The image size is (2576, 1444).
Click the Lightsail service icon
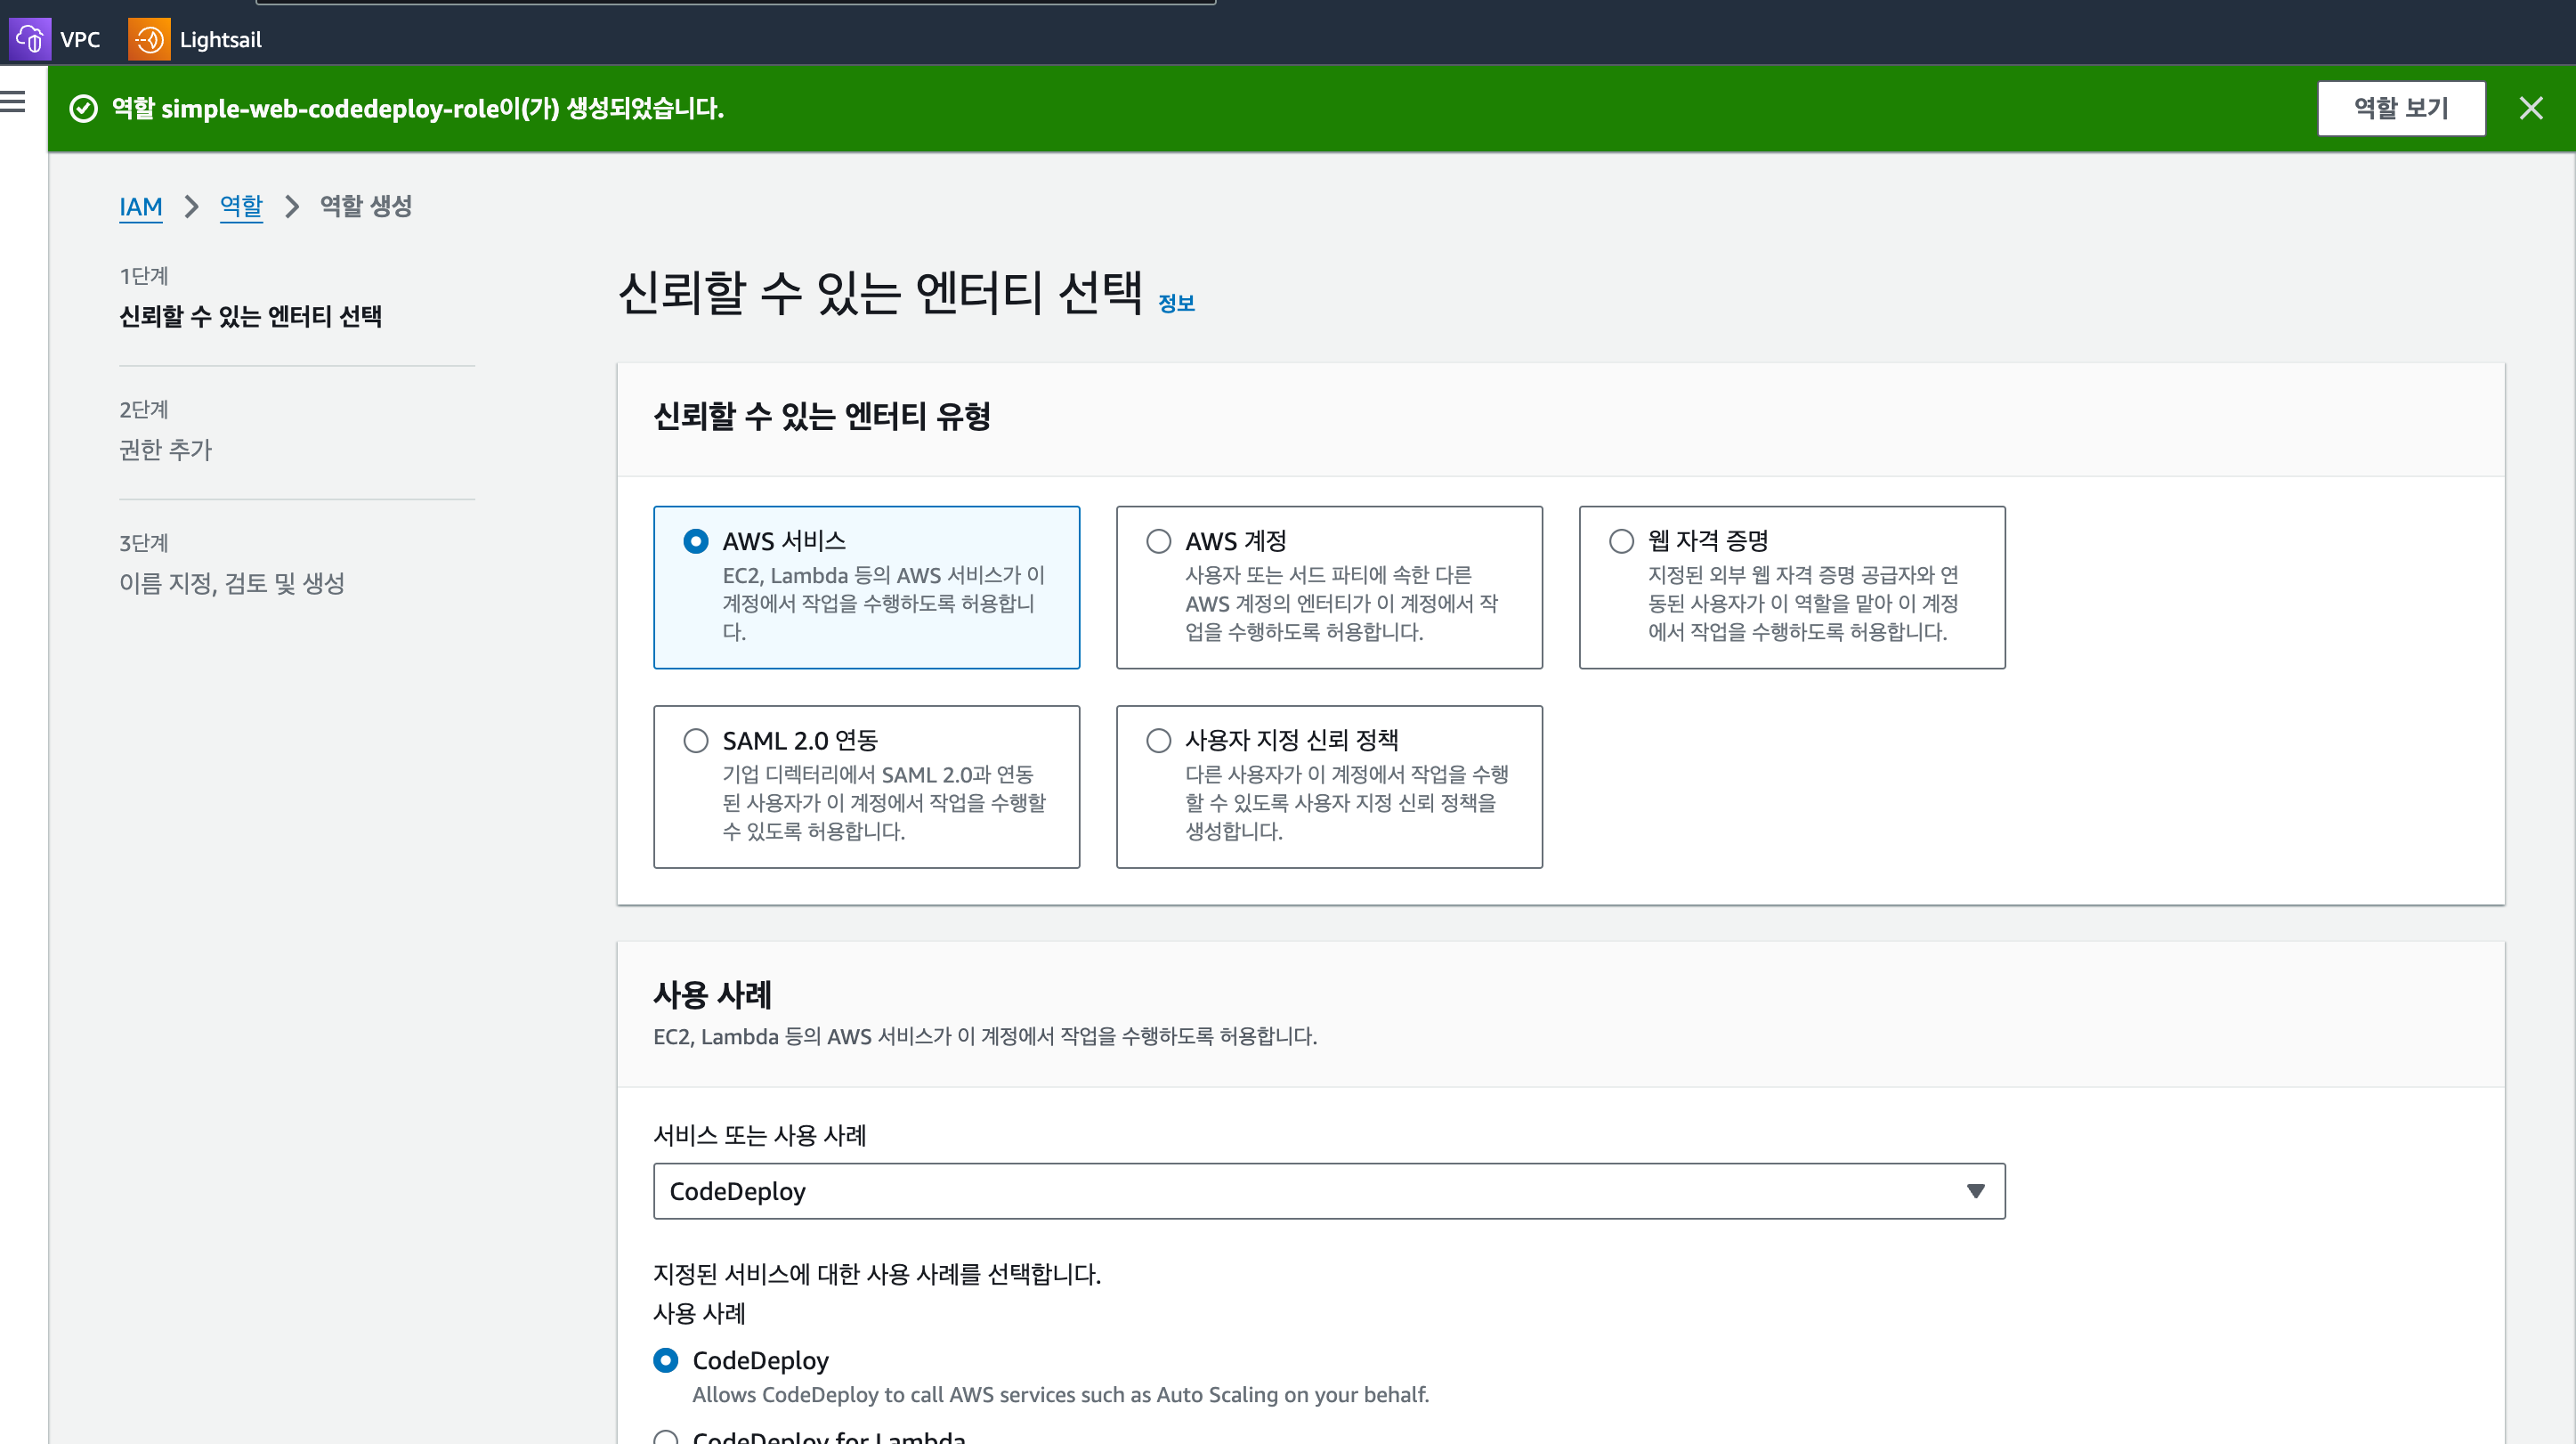149,40
